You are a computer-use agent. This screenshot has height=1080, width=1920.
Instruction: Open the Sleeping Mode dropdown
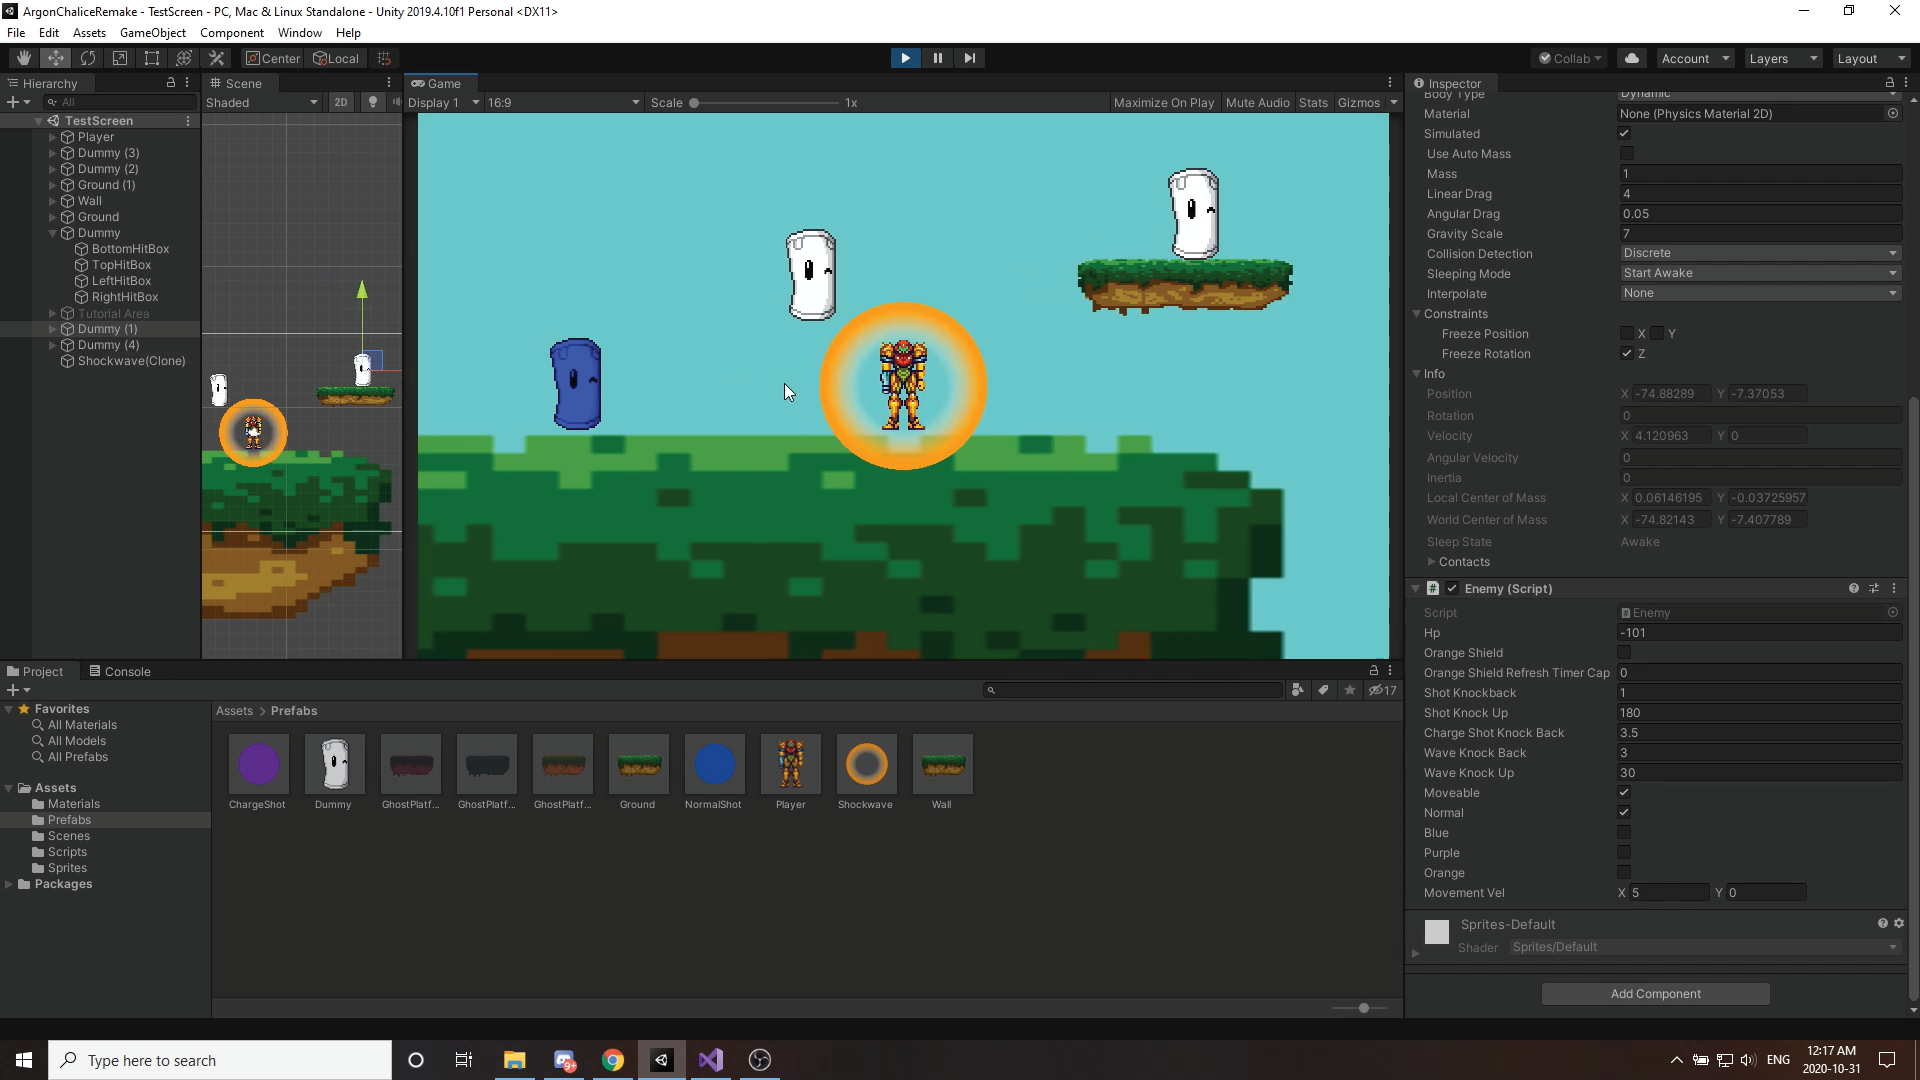tap(1758, 273)
